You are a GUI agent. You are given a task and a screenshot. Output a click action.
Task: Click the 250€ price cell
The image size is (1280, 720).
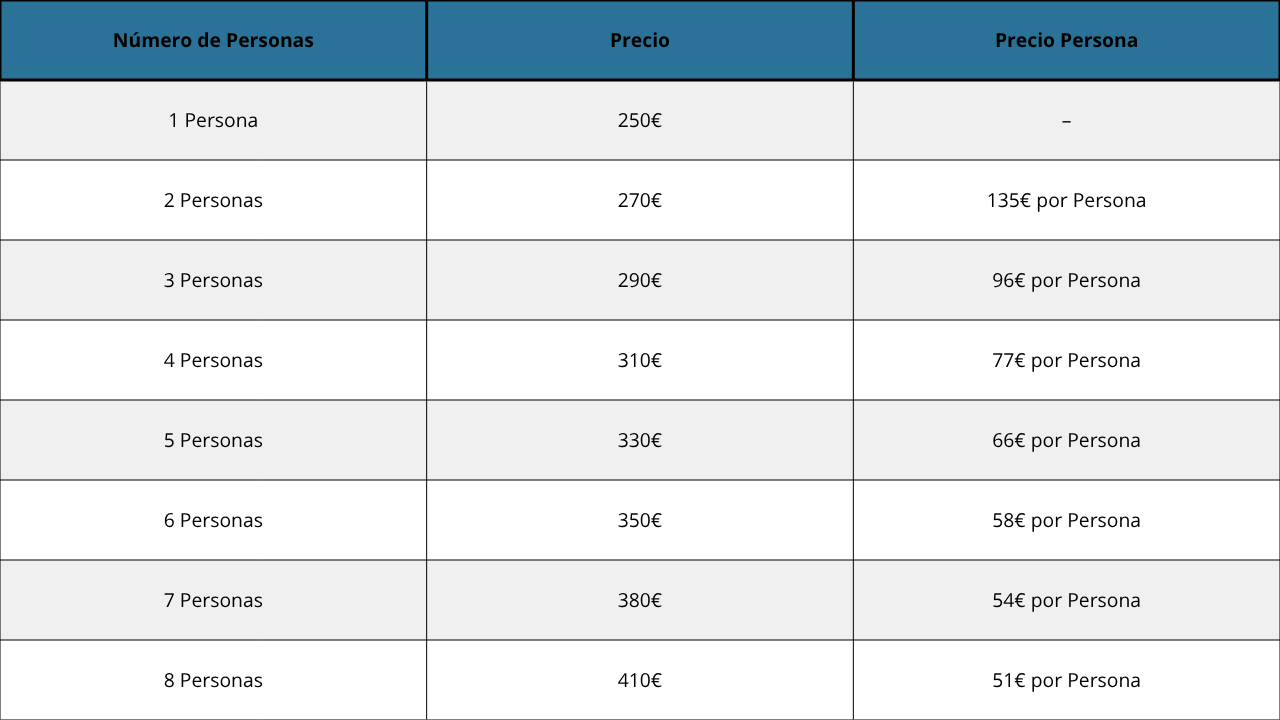point(640,121)
